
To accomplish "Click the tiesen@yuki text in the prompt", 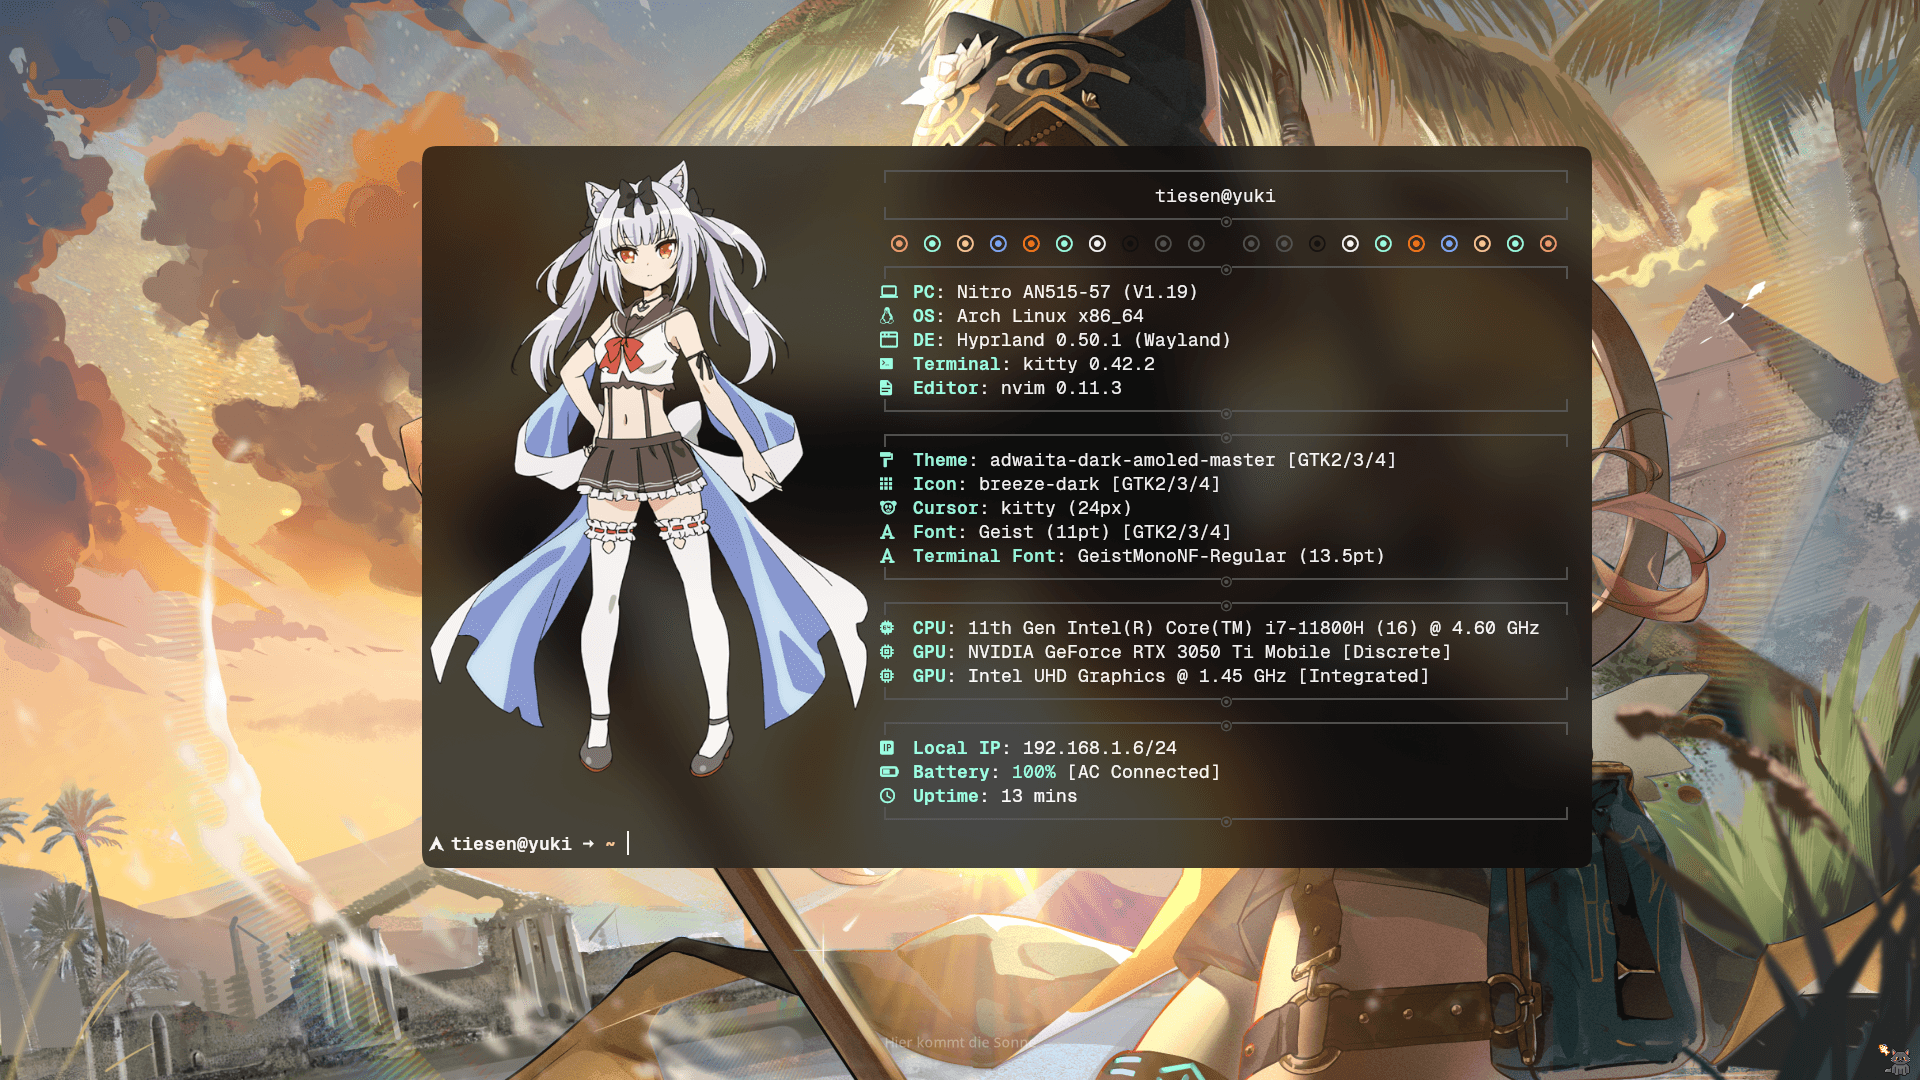I will click(511, 844).
